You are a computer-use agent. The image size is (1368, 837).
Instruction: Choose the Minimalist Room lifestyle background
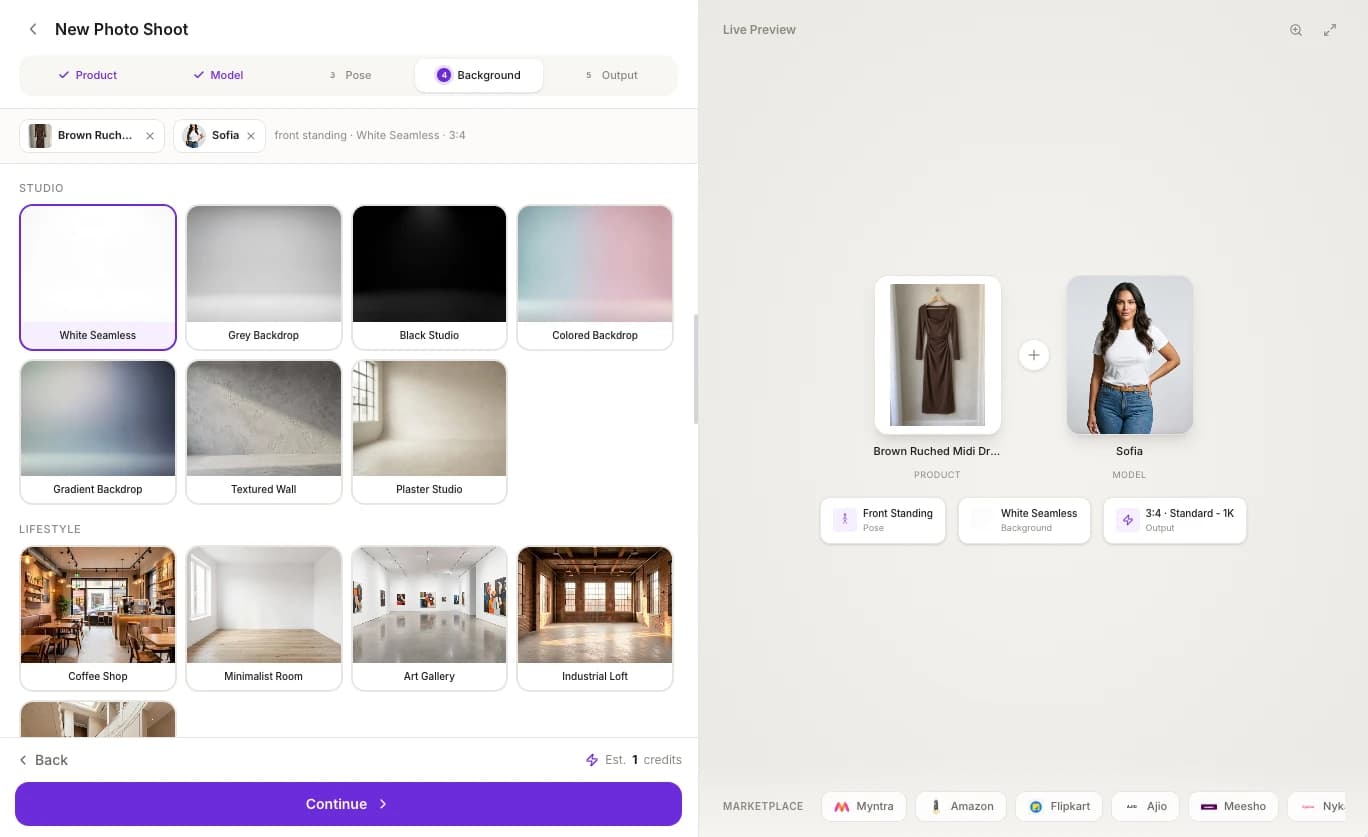tap(264, 618)
